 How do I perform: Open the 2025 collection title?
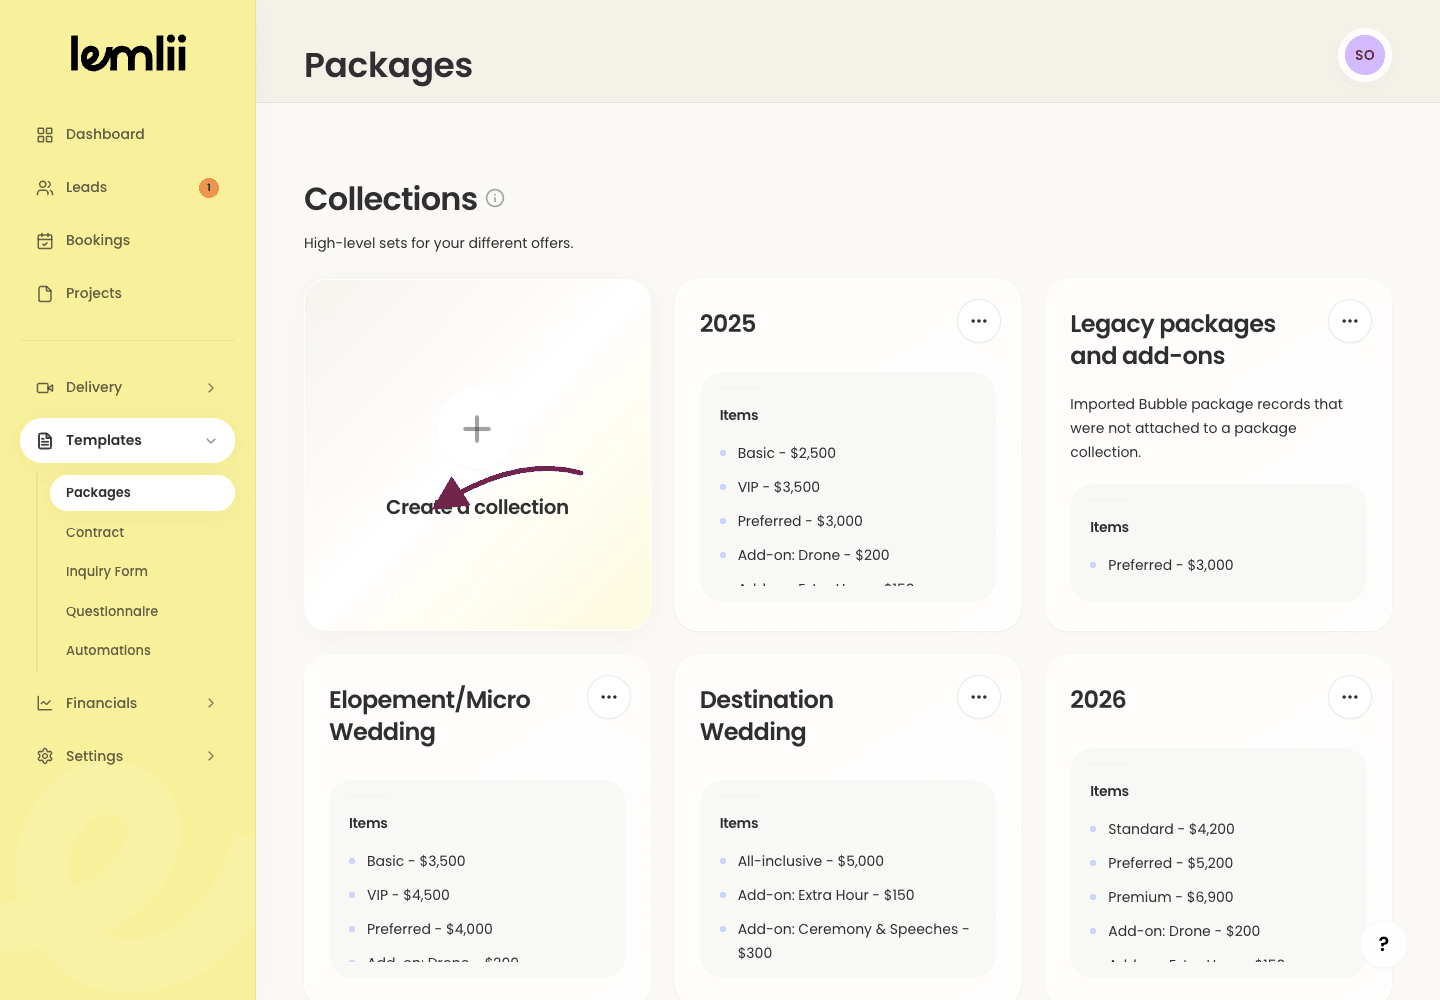point(728,324)
